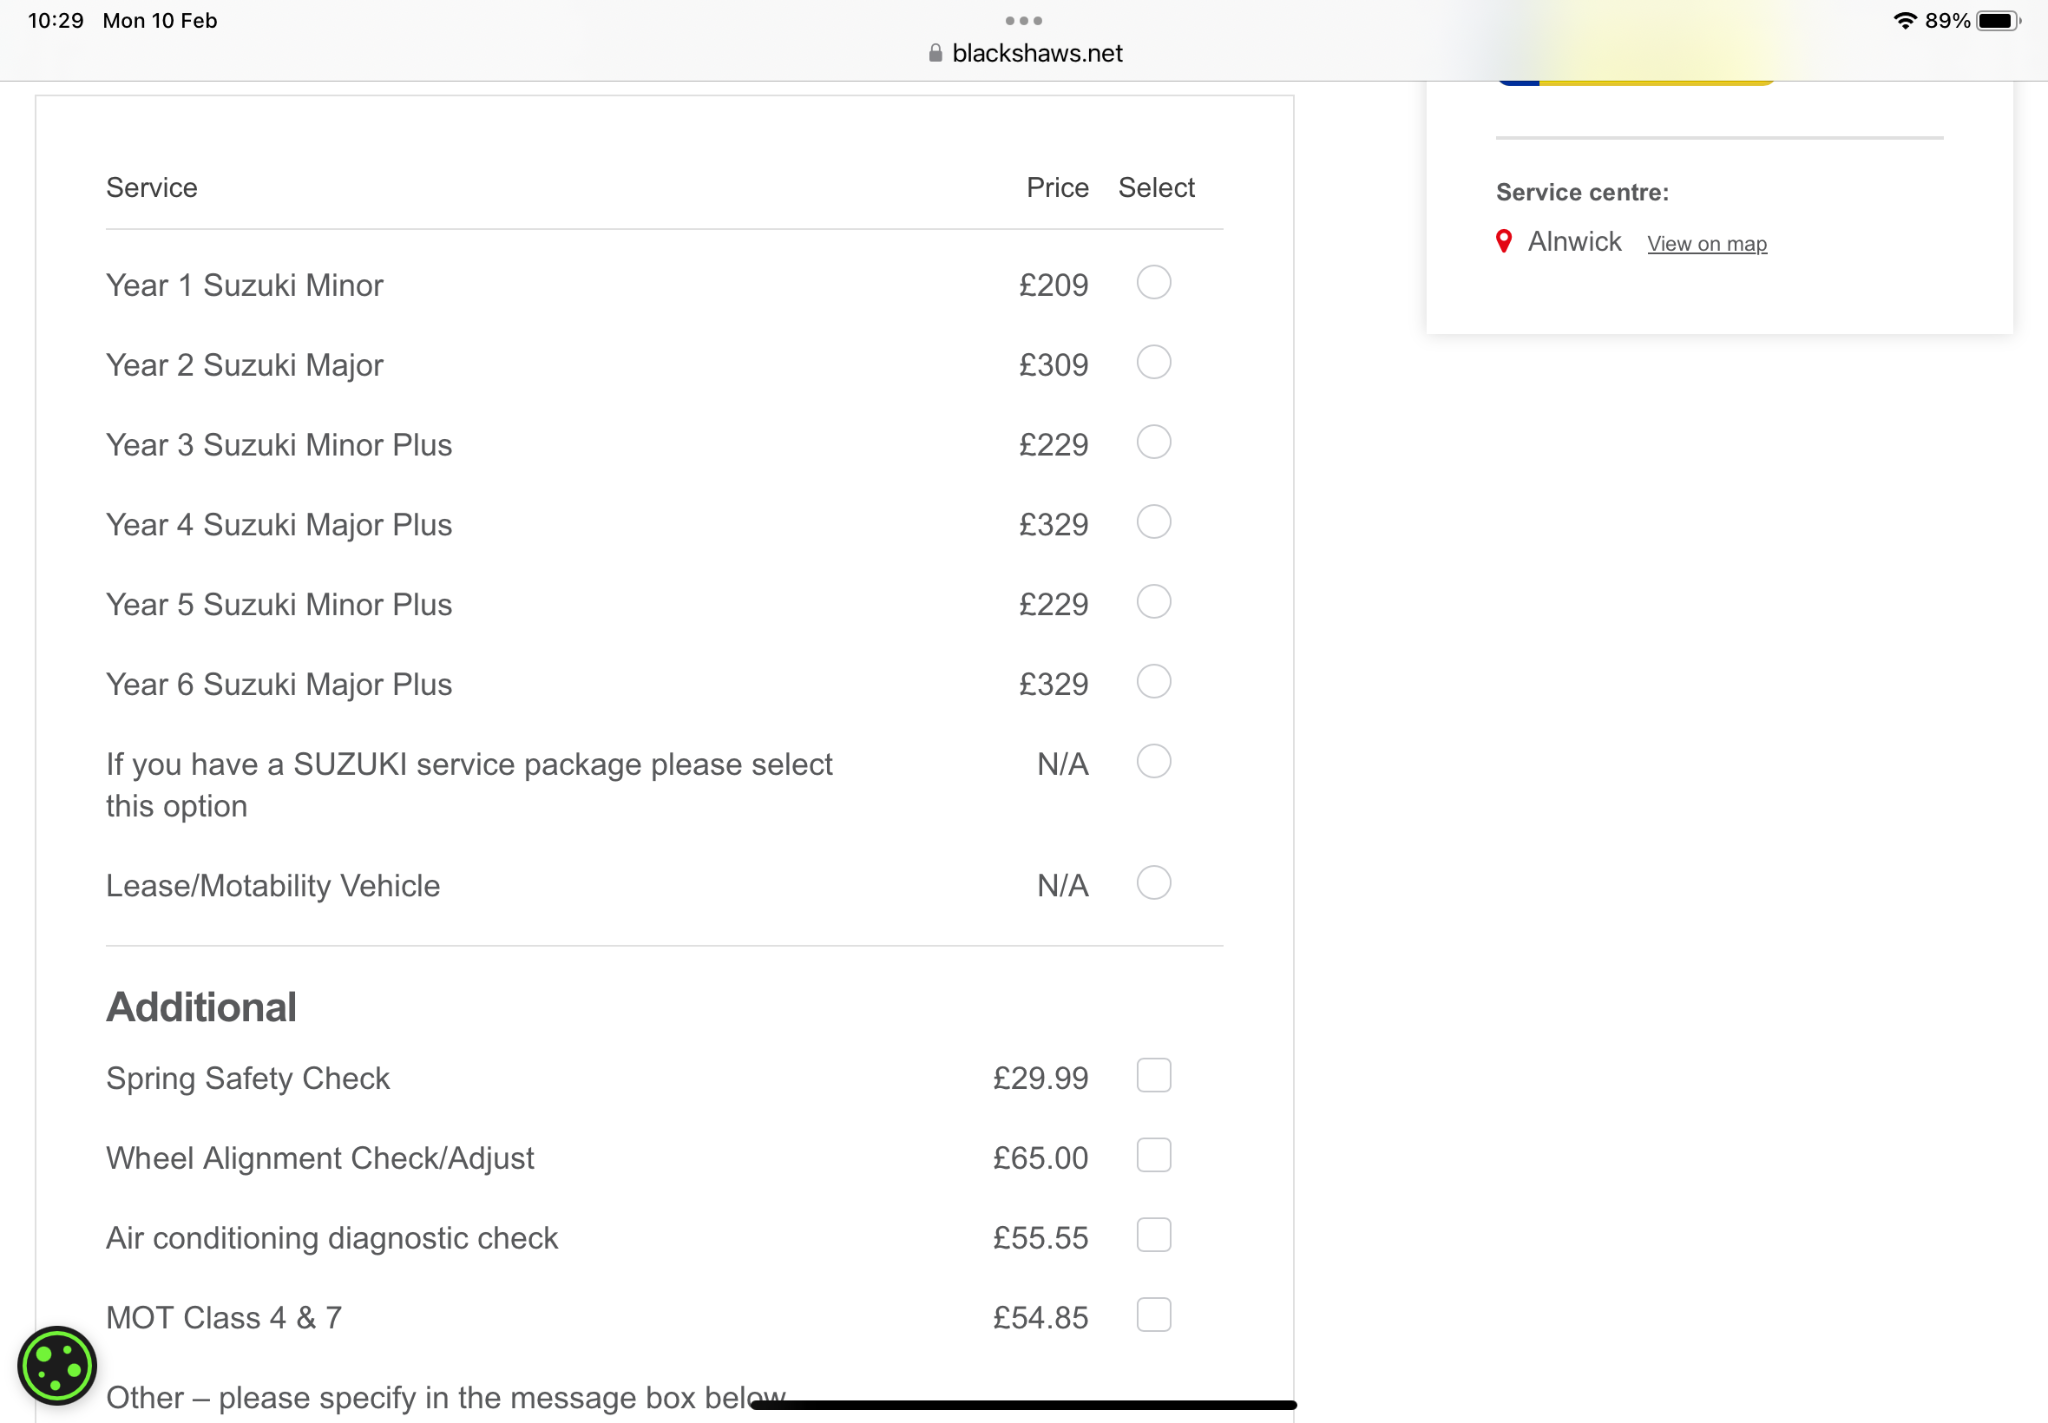Choose Year 3 Suzuki Minor Plus radio

(x=1153, y=443)
